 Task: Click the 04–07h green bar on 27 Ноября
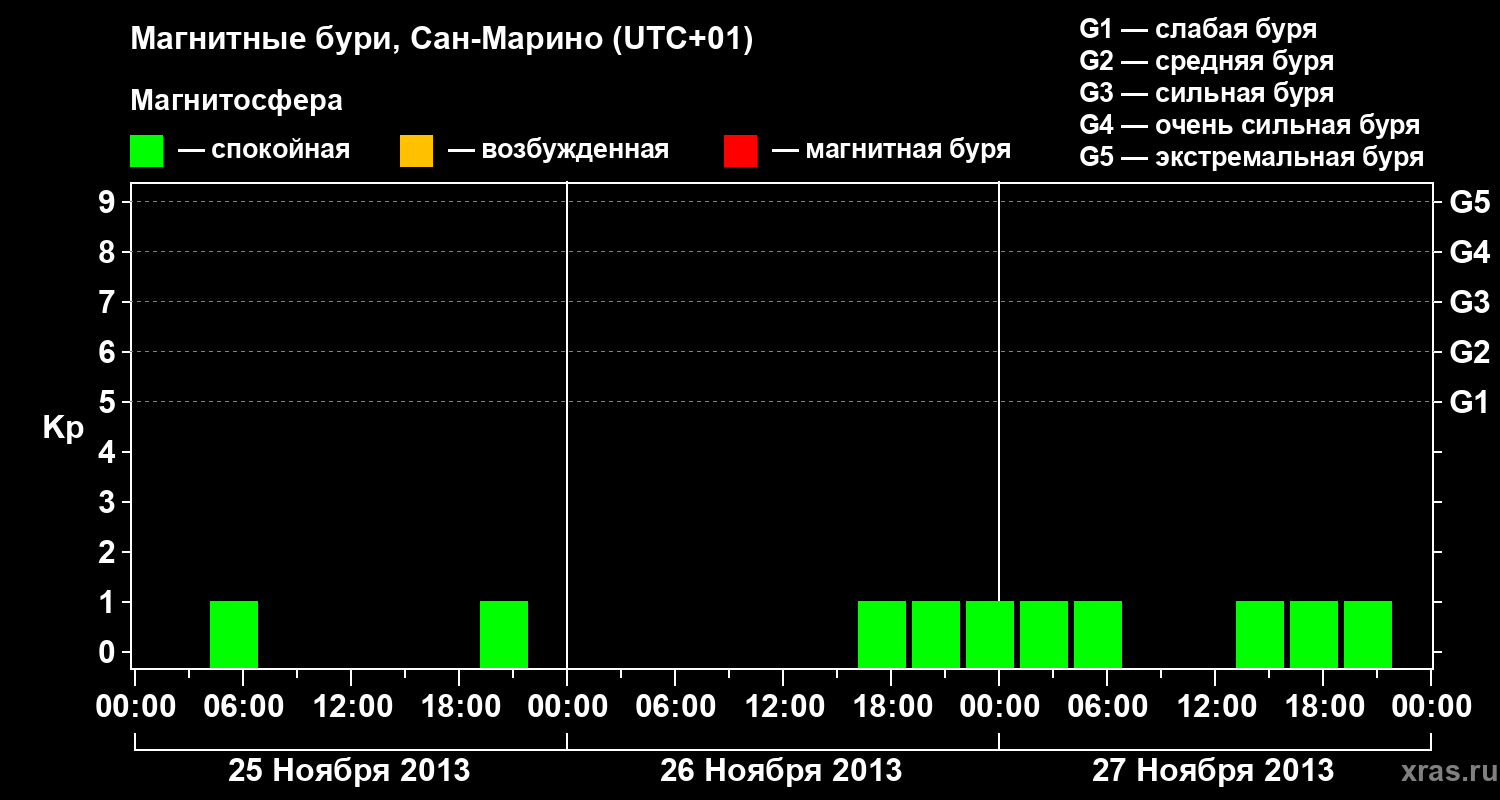[x=1098, y=634]
